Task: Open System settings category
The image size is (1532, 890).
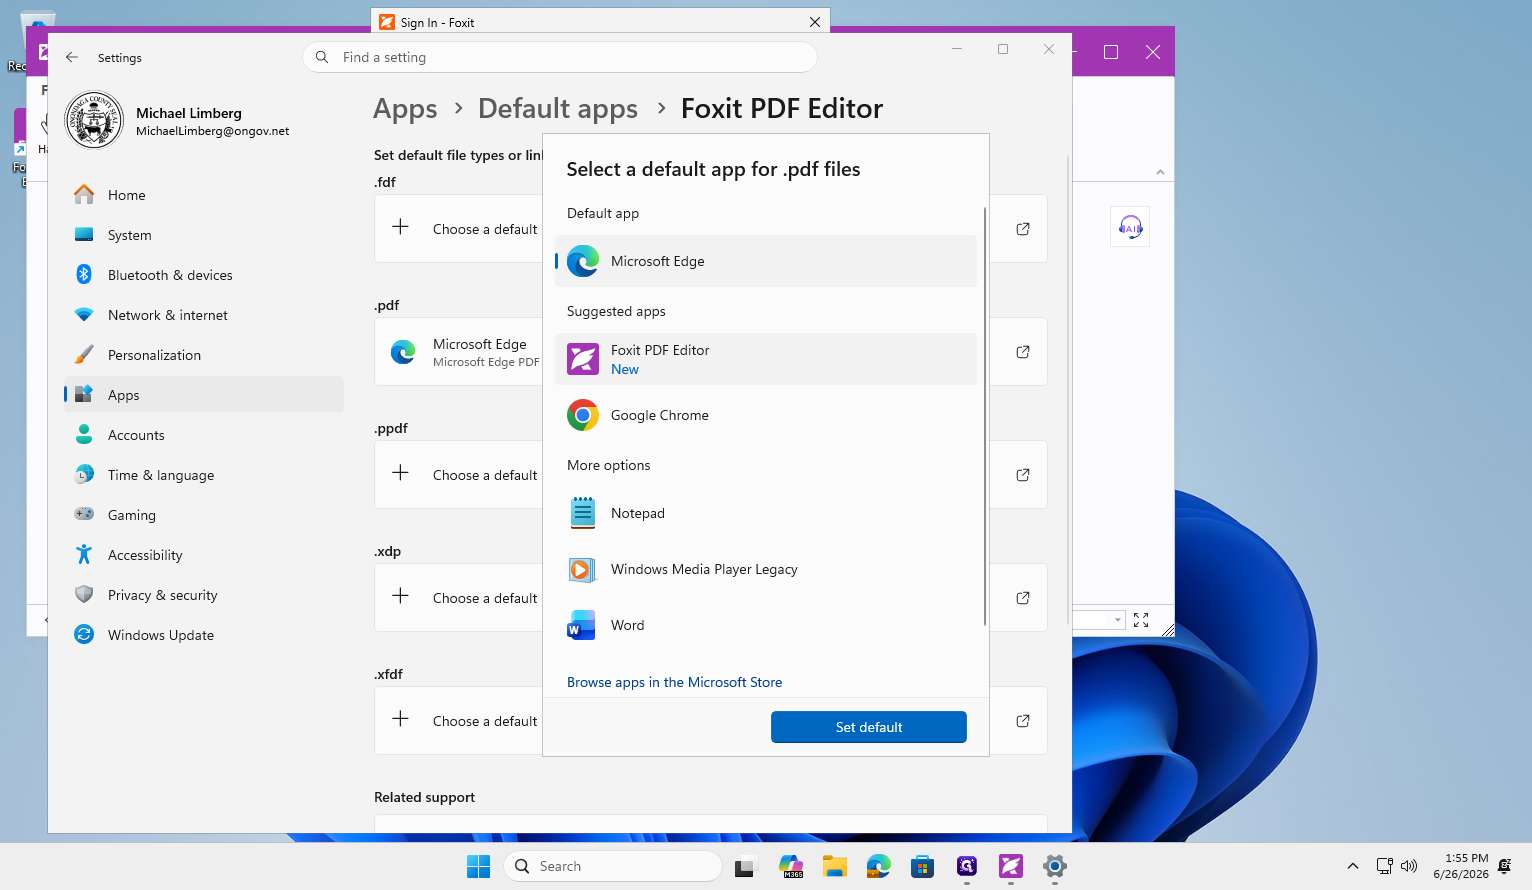Action: pos(204,235)
